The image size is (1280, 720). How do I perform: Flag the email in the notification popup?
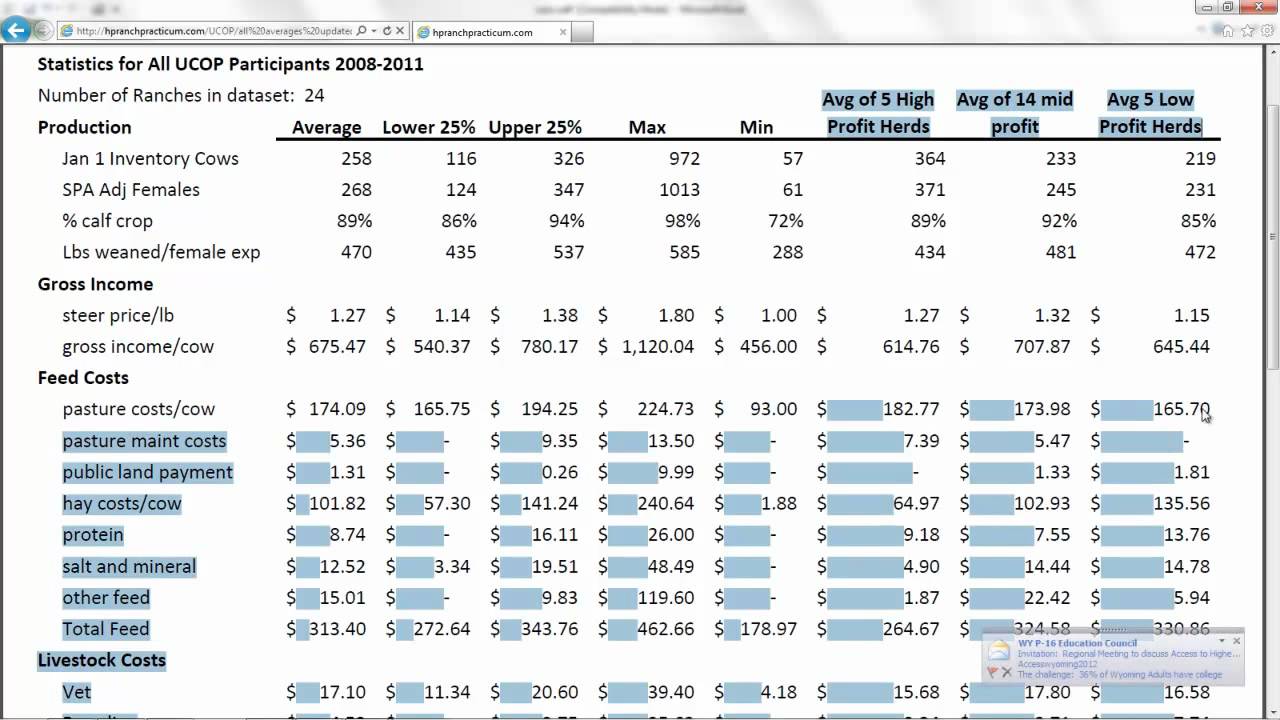pos(992,672)
